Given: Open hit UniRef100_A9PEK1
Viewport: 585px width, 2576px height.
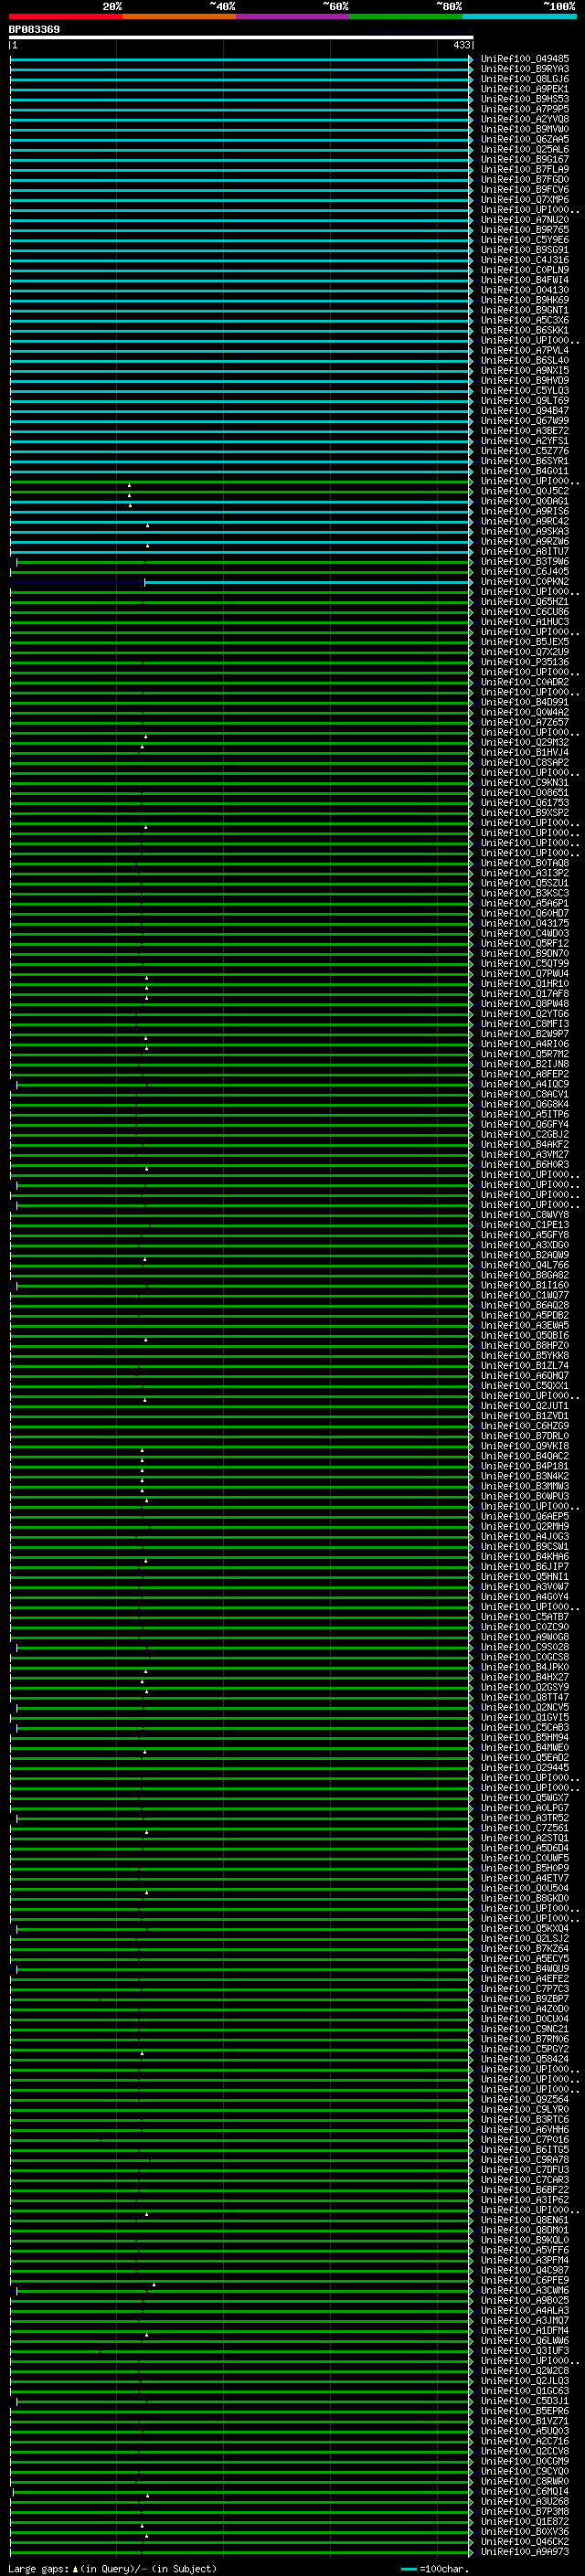Looking at the screenshot, I should coord(525,89).
